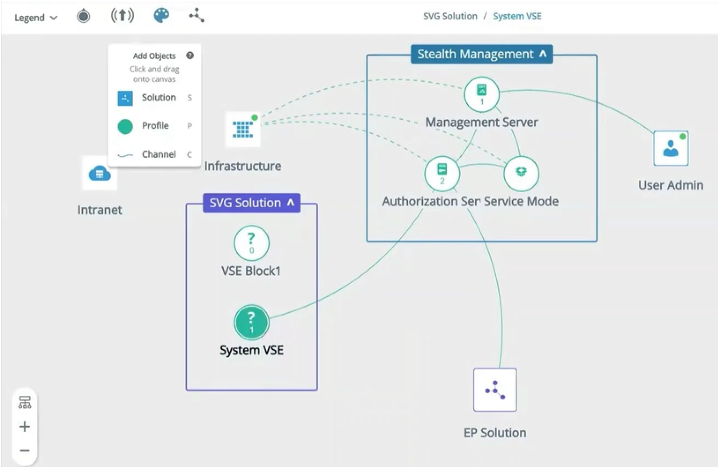Zoom in with the plus button
Viewport: 718px width, 467px height.
(25, 426)
